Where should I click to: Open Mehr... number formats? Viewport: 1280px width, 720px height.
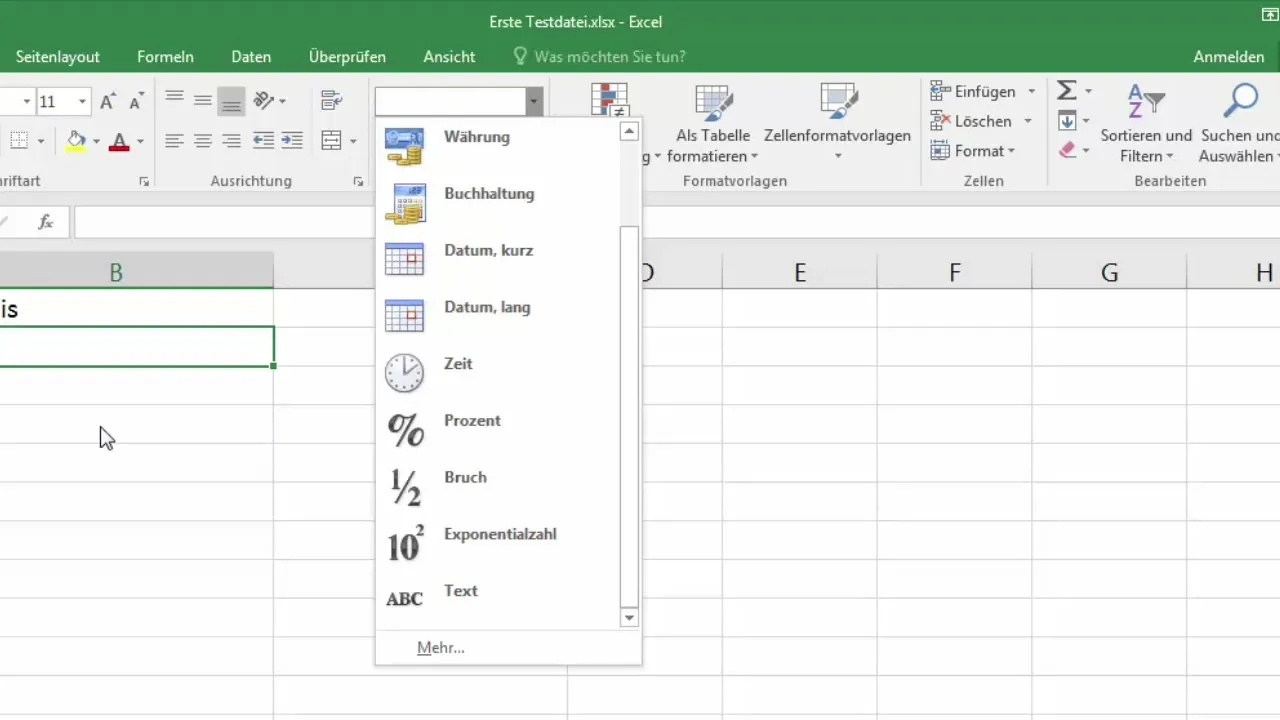tap(441, 648)
